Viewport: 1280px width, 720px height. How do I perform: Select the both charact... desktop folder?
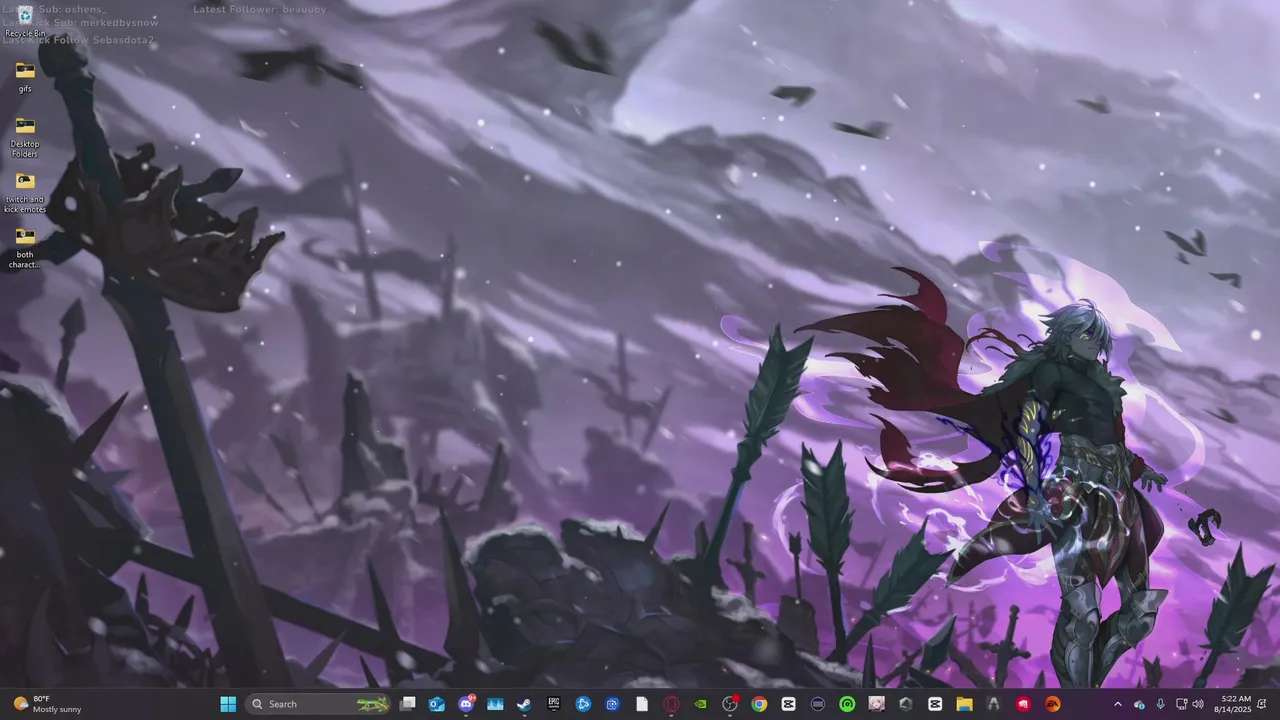(25, 248)
